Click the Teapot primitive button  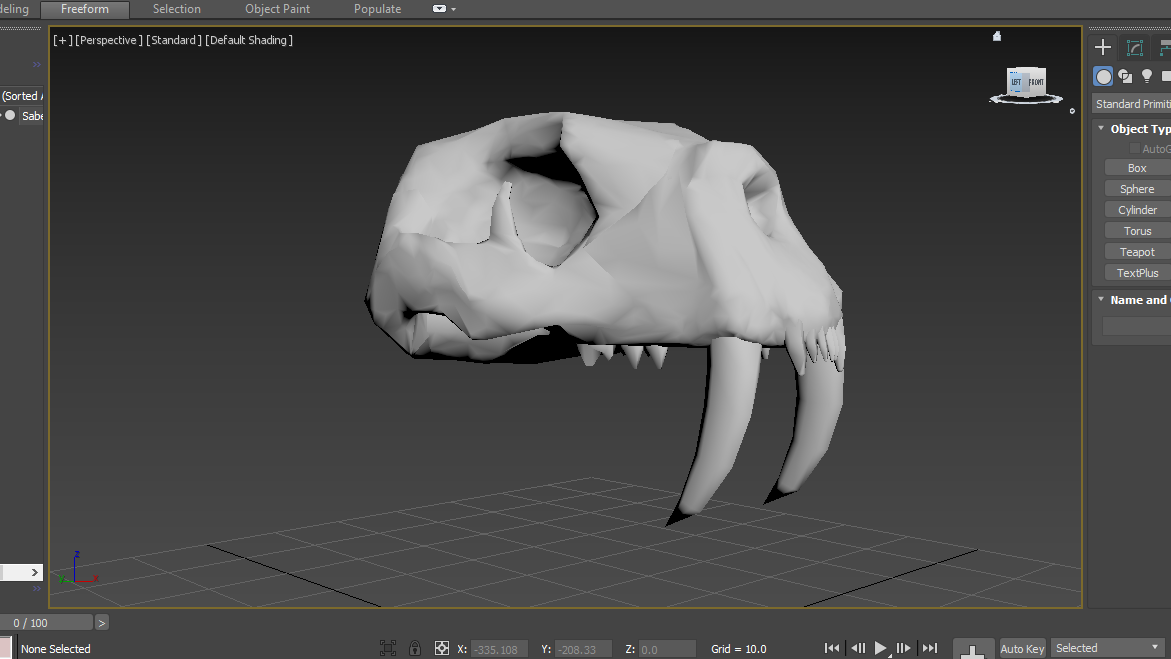(1137, 252)
